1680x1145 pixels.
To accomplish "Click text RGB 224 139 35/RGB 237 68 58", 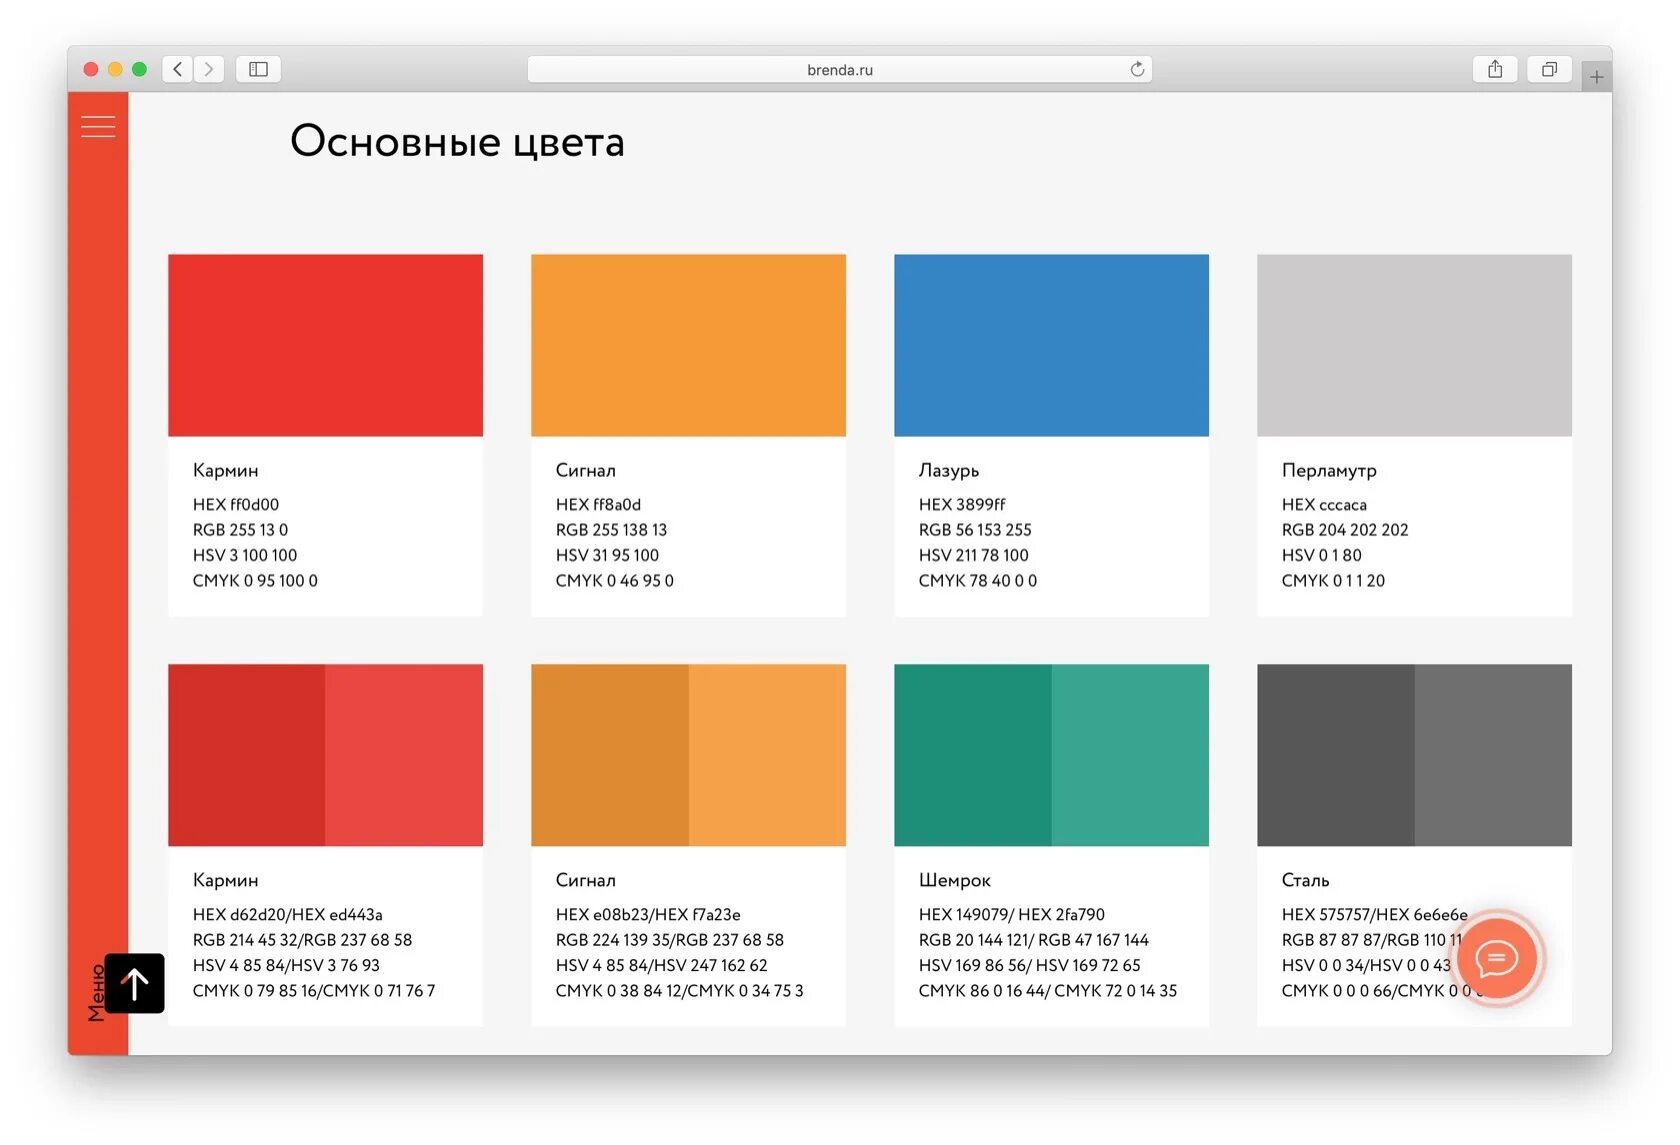I will [x=670, y=940].
